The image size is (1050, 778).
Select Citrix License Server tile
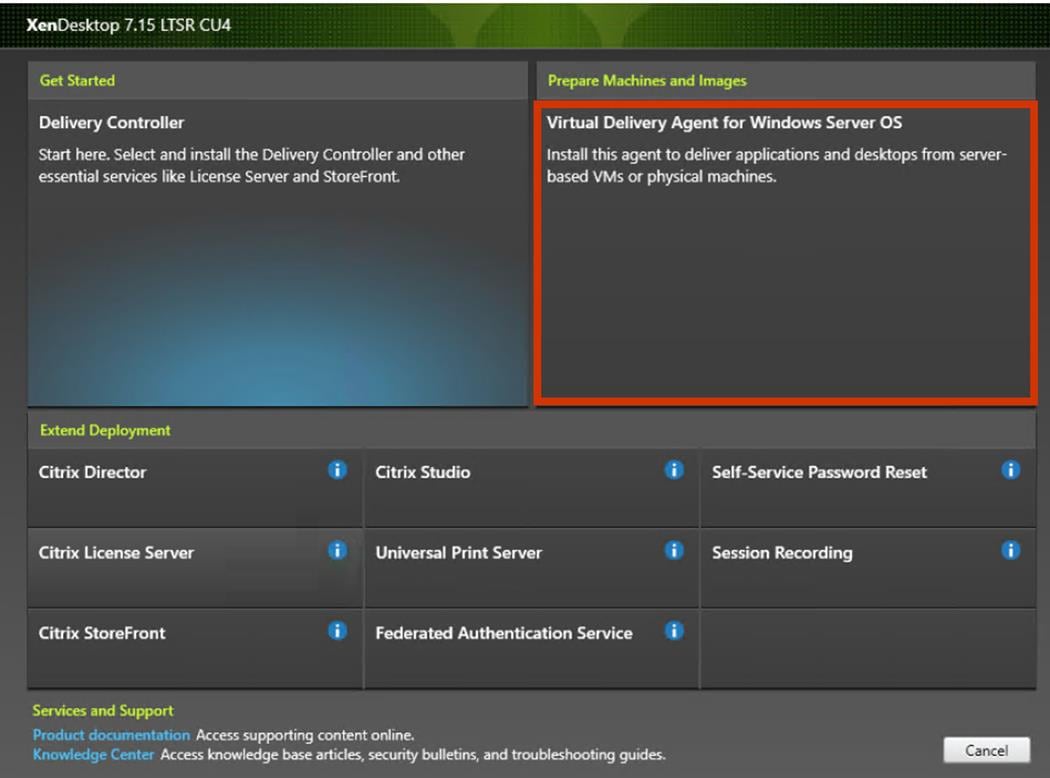[195, 568]
